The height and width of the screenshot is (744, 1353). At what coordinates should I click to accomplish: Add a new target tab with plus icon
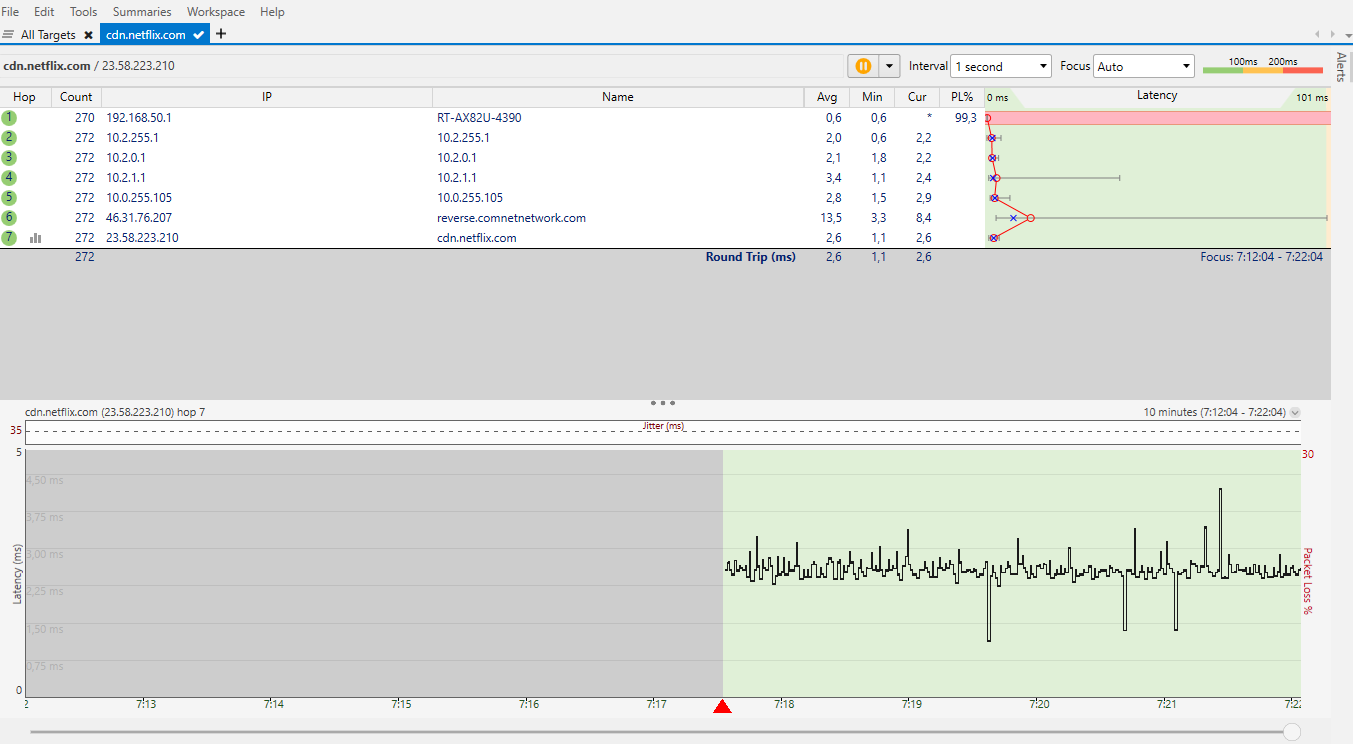pos(221,34)
